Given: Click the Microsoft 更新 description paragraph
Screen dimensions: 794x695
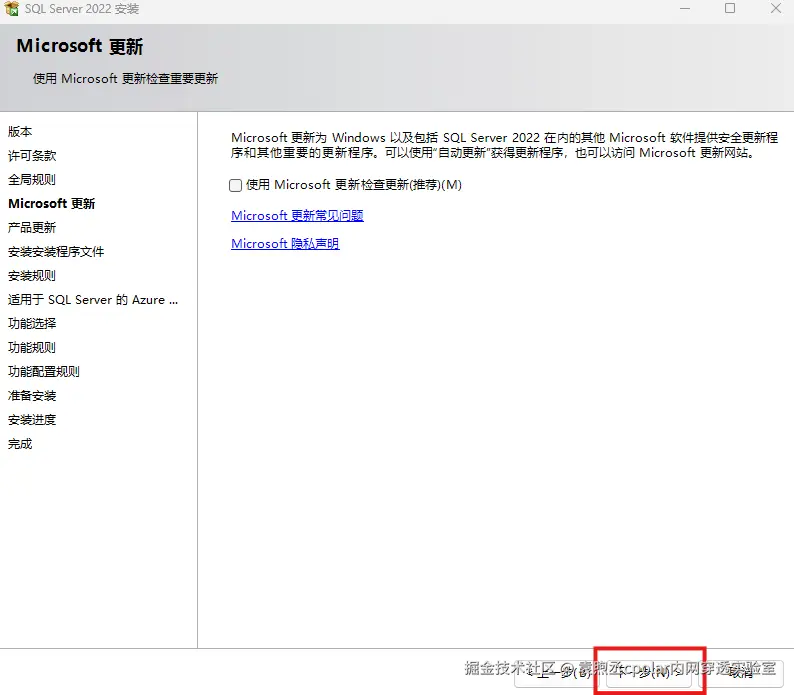Looking at the screenshot, I should pyautogui.click(x=504, y=145).
